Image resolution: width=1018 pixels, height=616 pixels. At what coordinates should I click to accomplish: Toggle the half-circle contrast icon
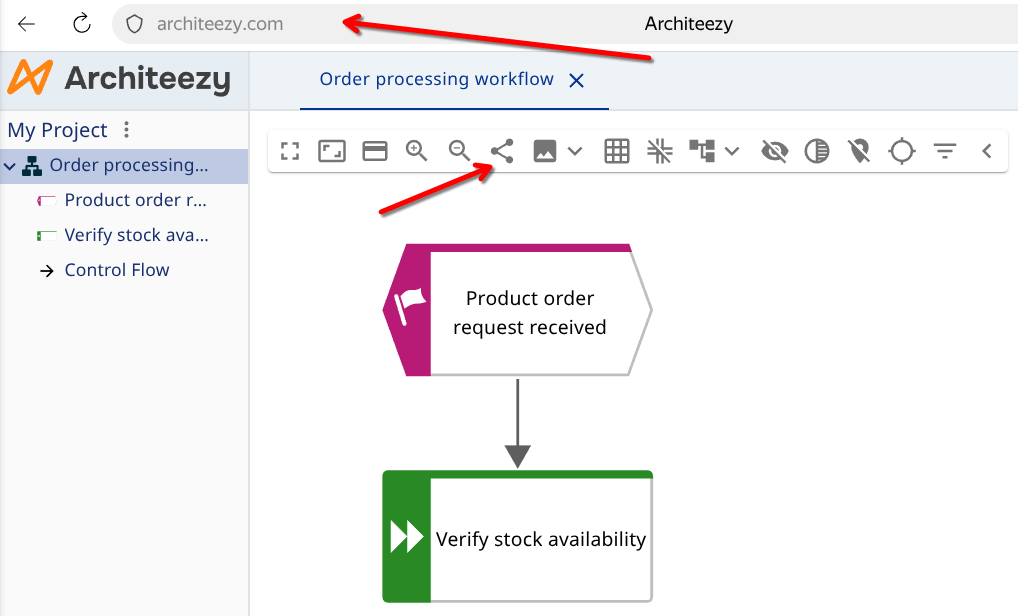coord(817,151)
